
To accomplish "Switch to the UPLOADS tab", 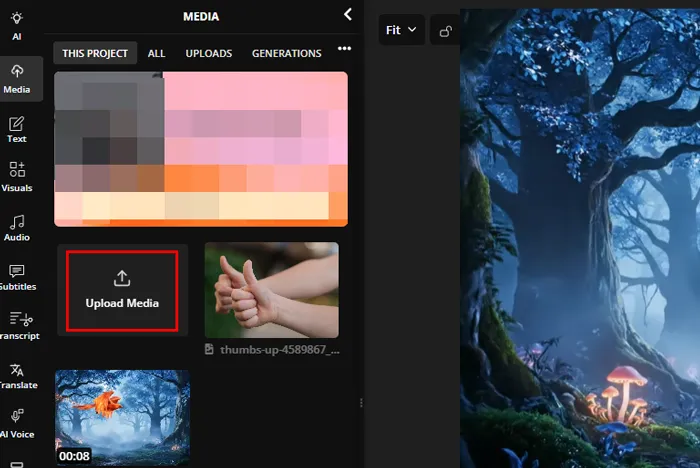I will tap(208, 53).
